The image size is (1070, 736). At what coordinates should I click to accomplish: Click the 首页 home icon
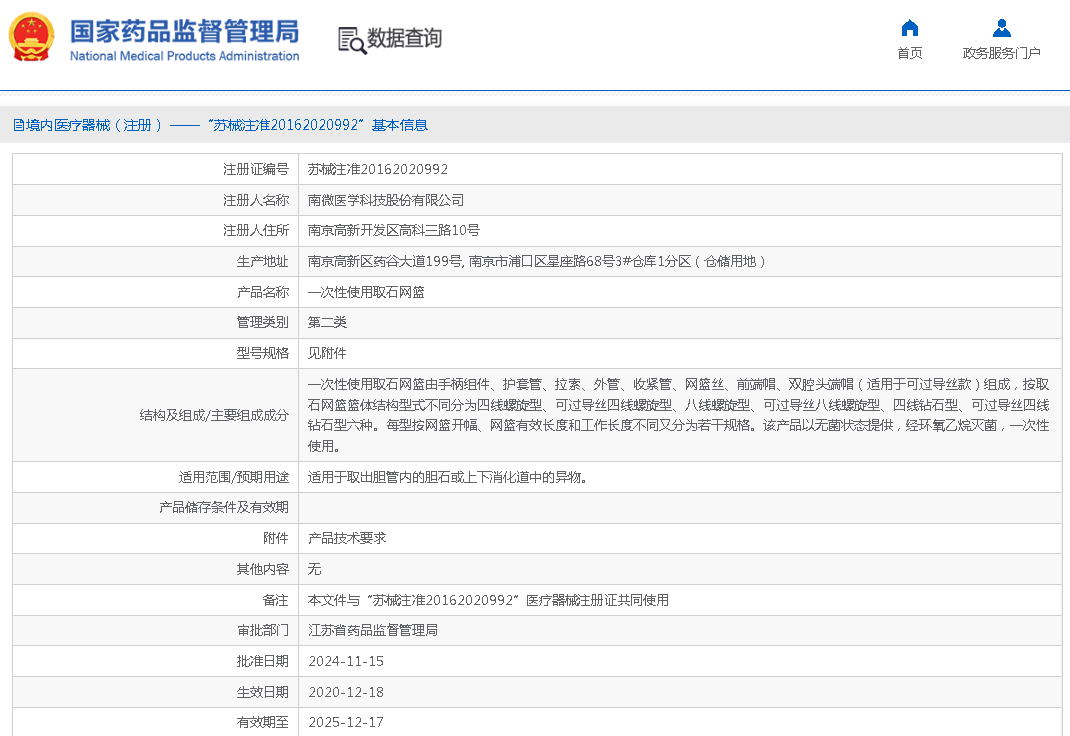point(910,28)
